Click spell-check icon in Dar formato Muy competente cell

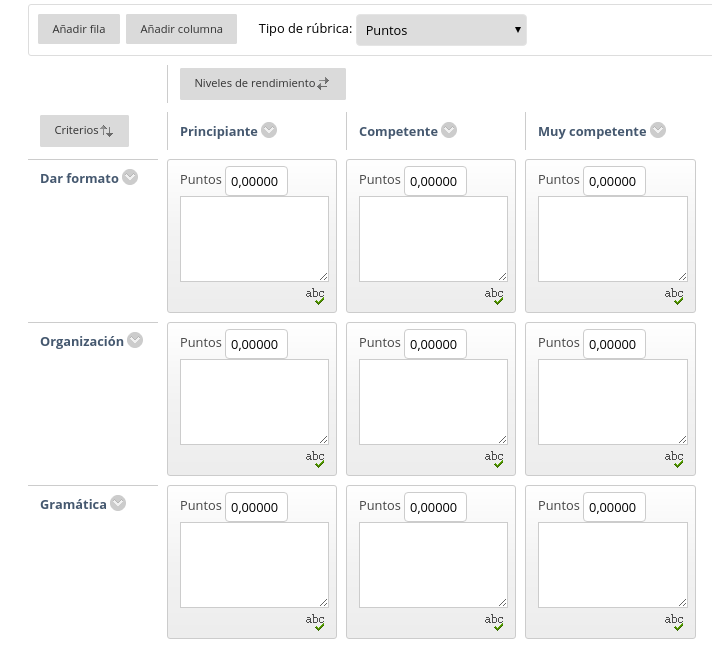tap(674, 295)
